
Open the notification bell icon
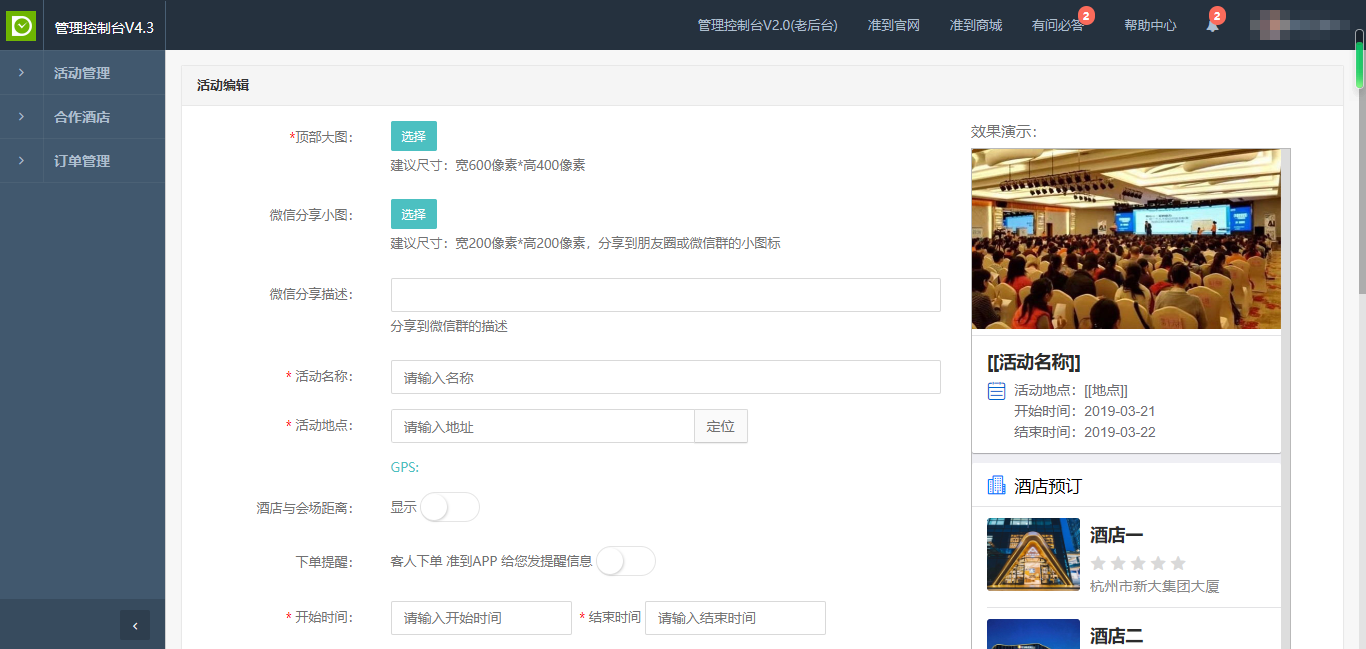[1212, 26]
